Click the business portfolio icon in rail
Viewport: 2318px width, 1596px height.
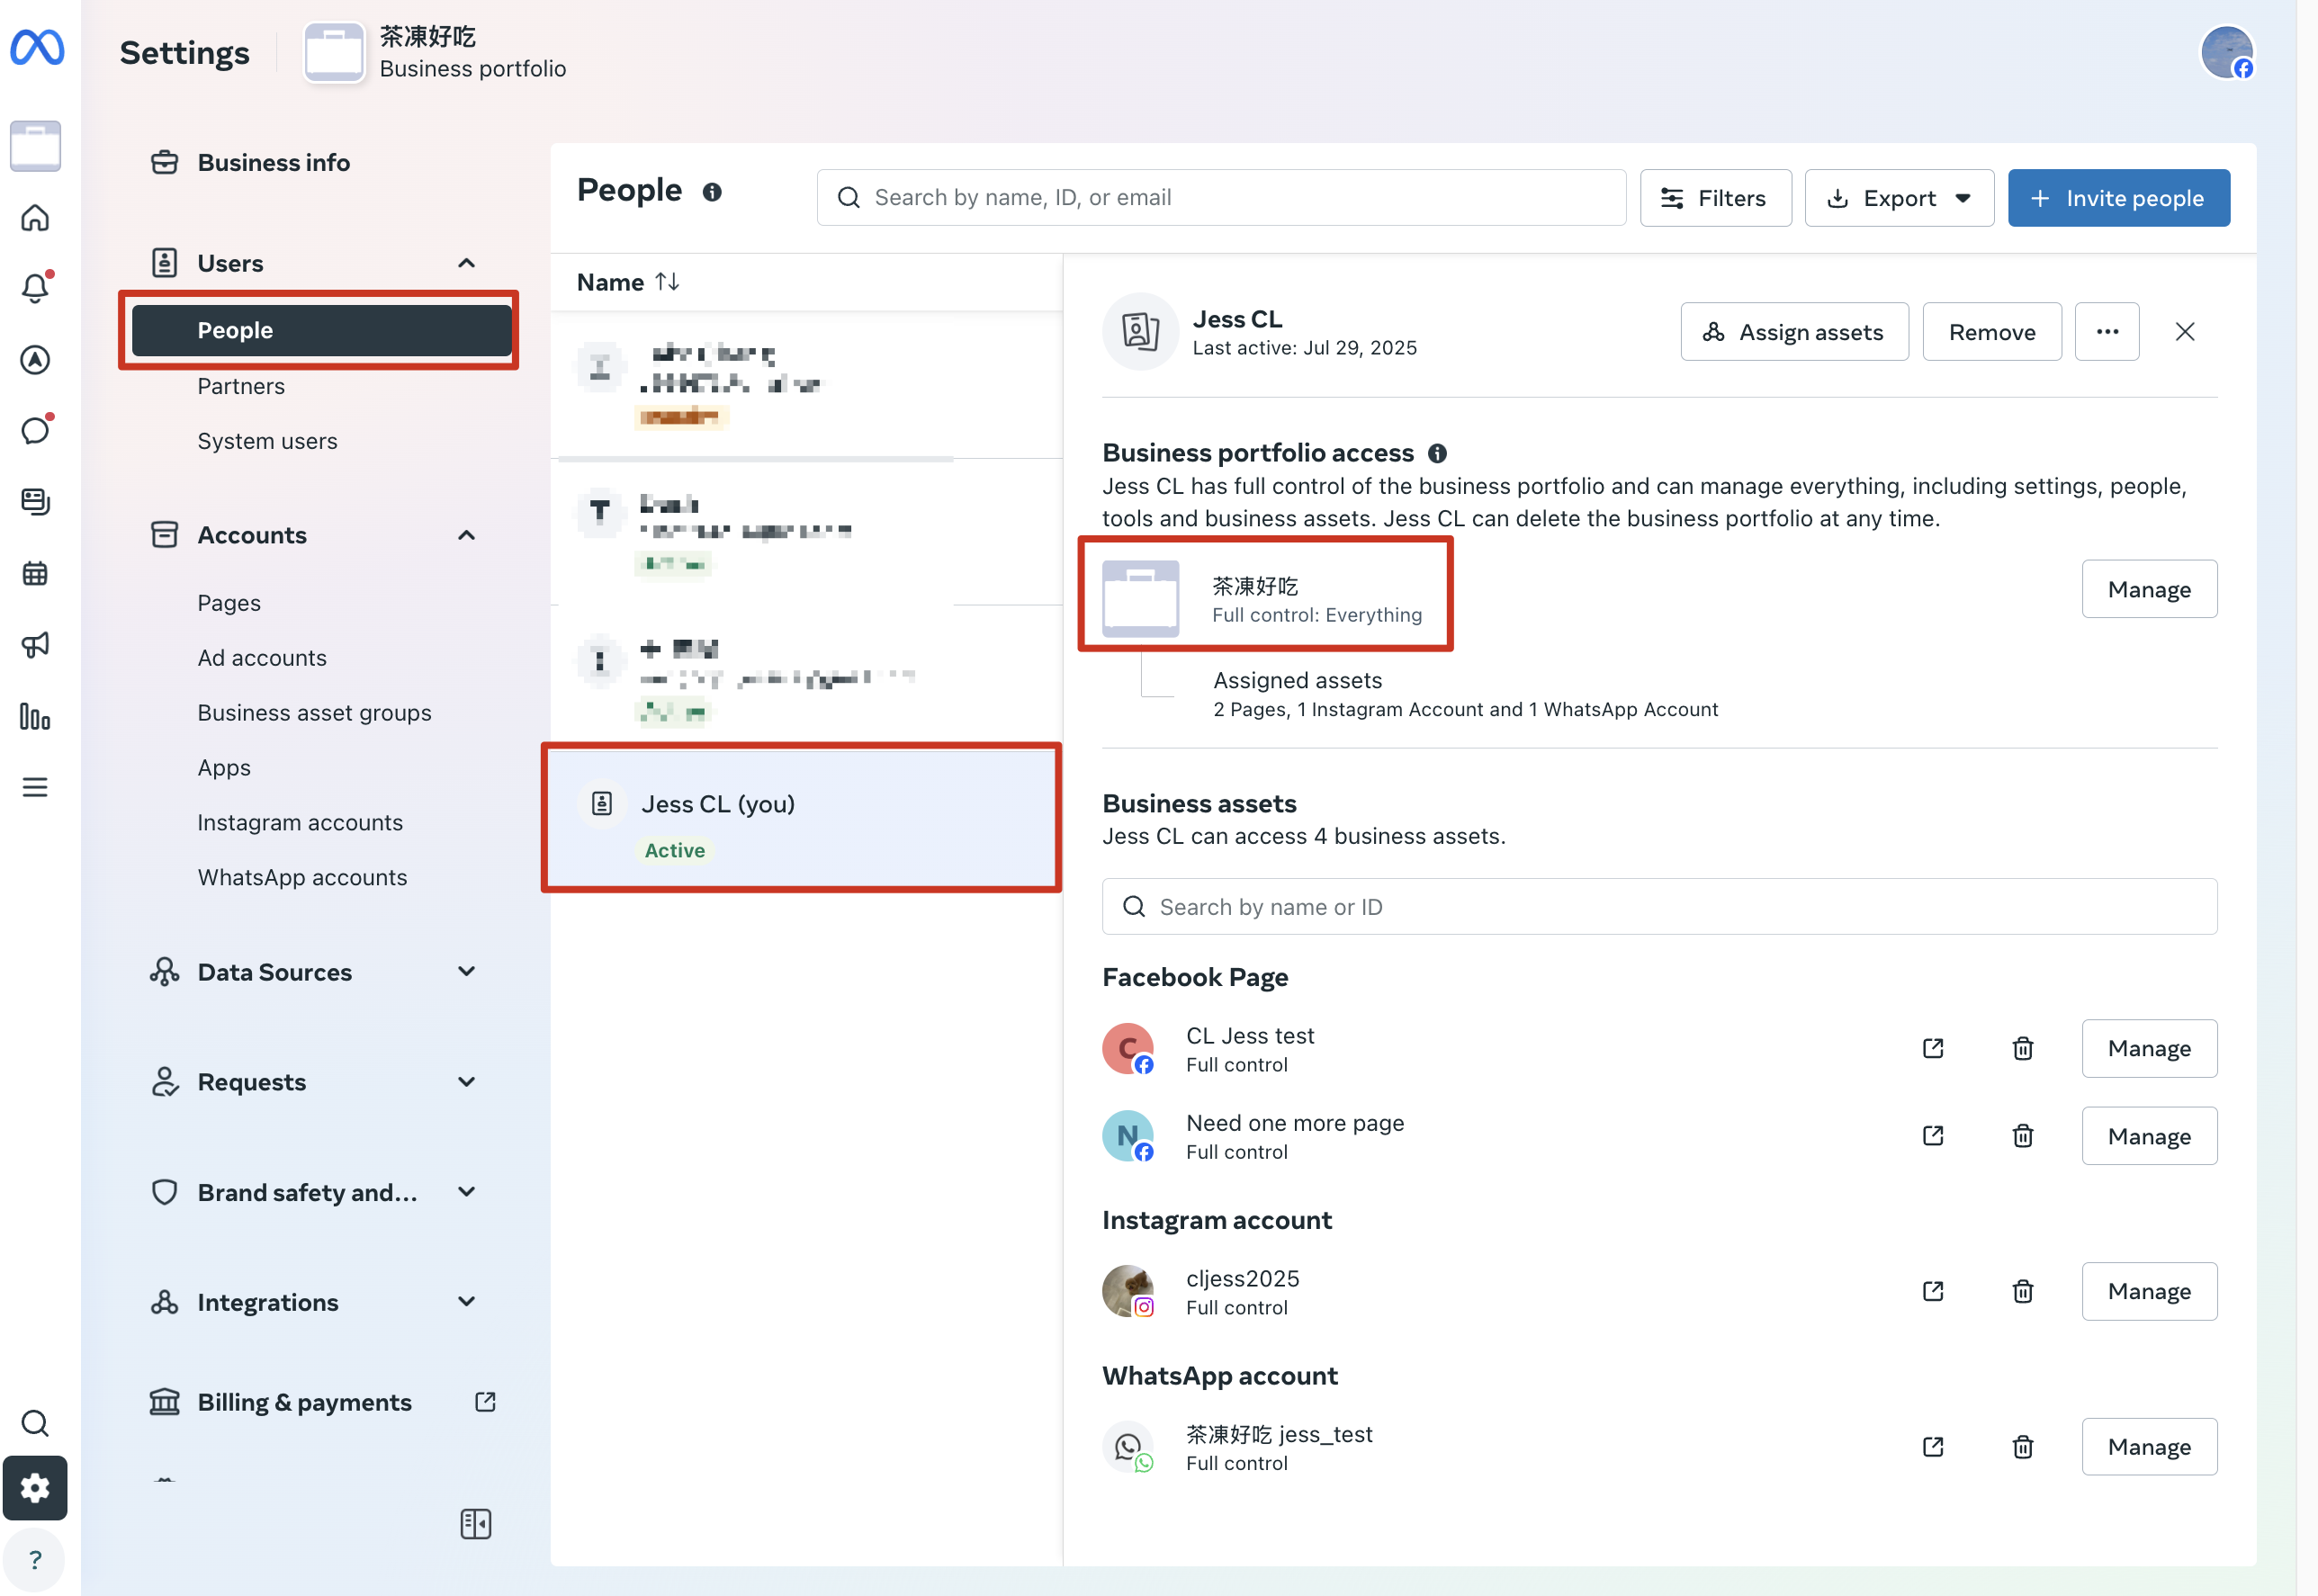click(x=35, y=146)
